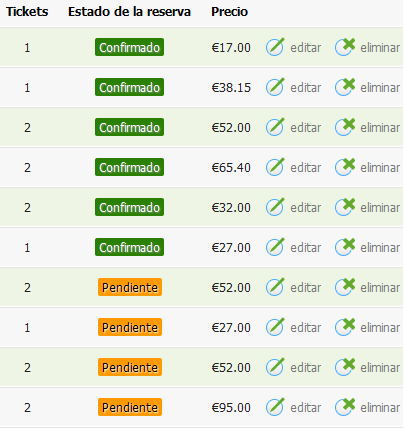Click the Confirmado badge on €17.00 row
This screenshot has height=429, width=405.
129,47
